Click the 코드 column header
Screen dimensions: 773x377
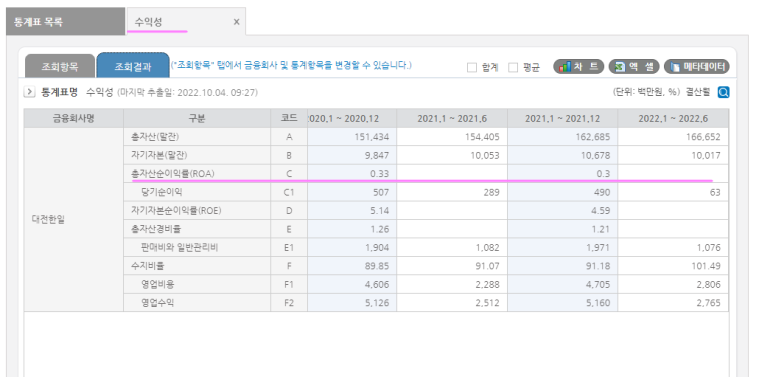click(x=289, y=119)
